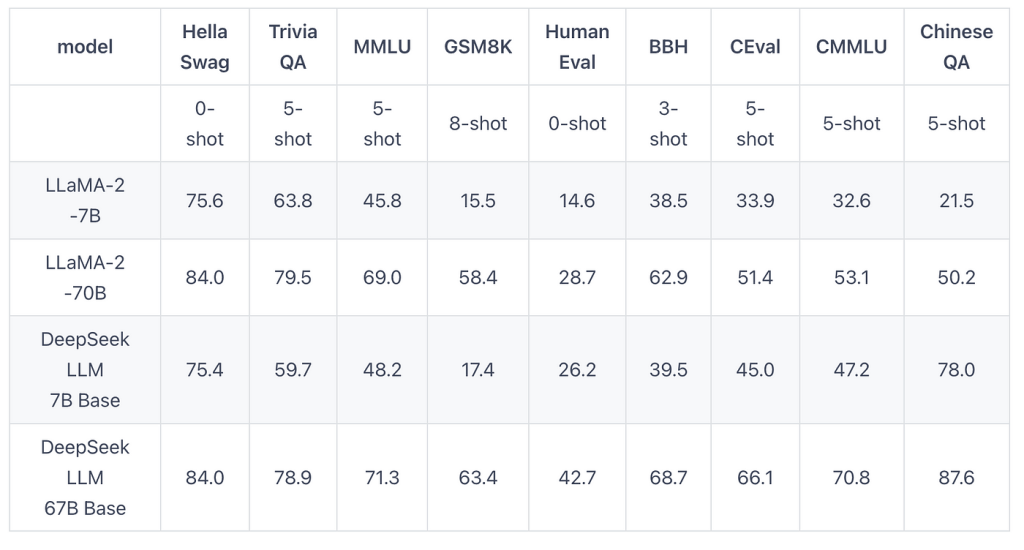Click the Trivia QA column header
Screen dimensions: 1024x550
point(293,47)
